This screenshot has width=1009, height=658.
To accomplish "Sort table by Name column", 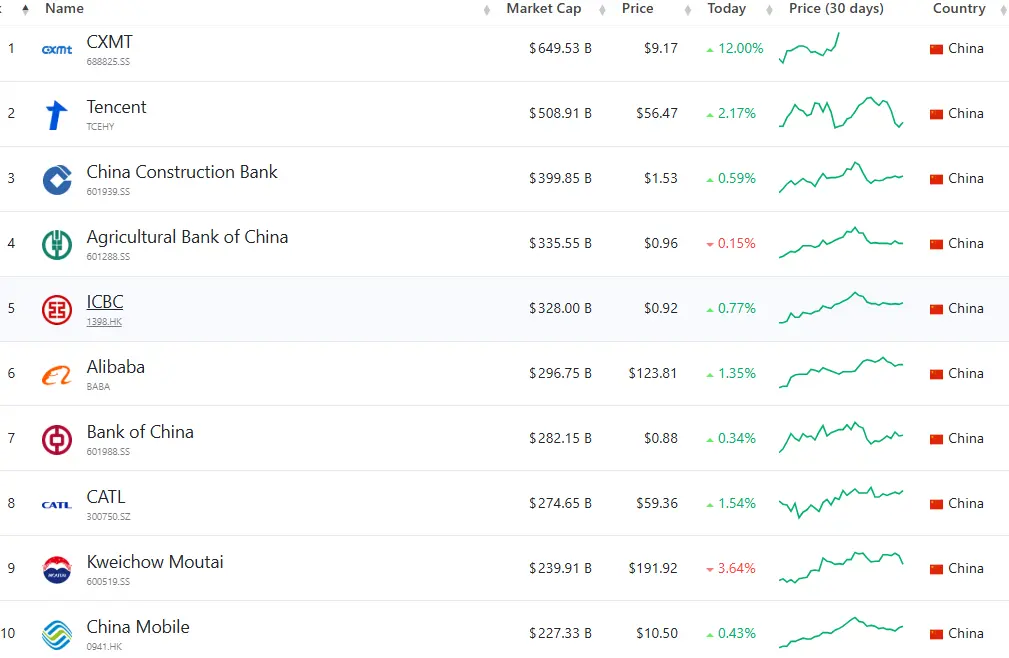I will (x=64, y=8).
